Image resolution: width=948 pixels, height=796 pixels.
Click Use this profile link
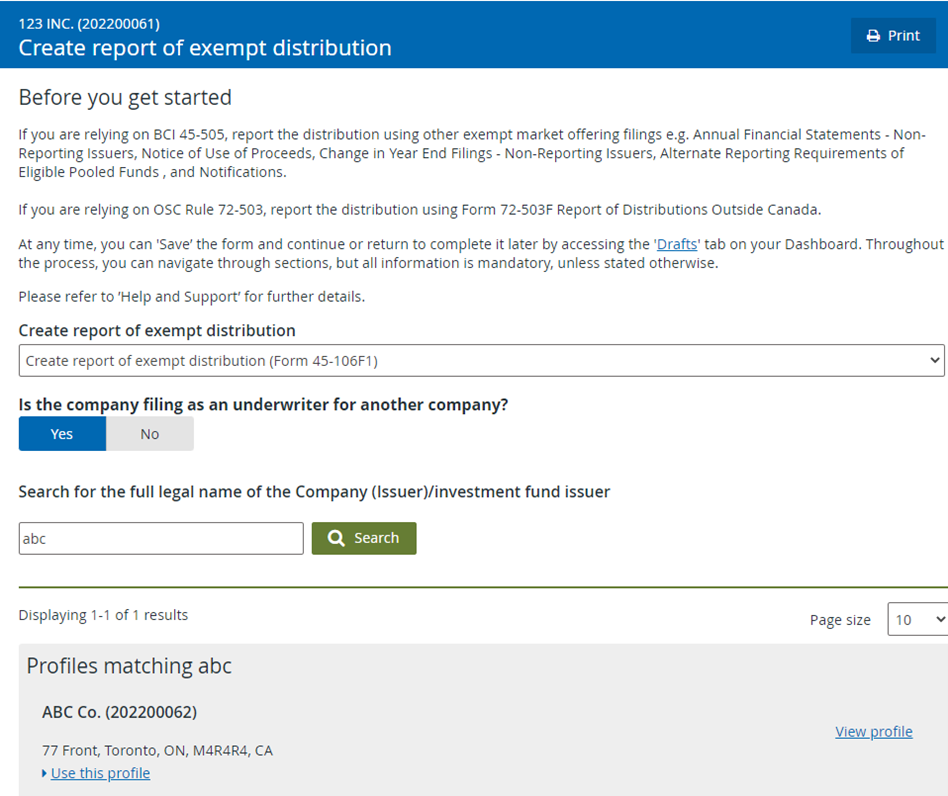point(100,773)
